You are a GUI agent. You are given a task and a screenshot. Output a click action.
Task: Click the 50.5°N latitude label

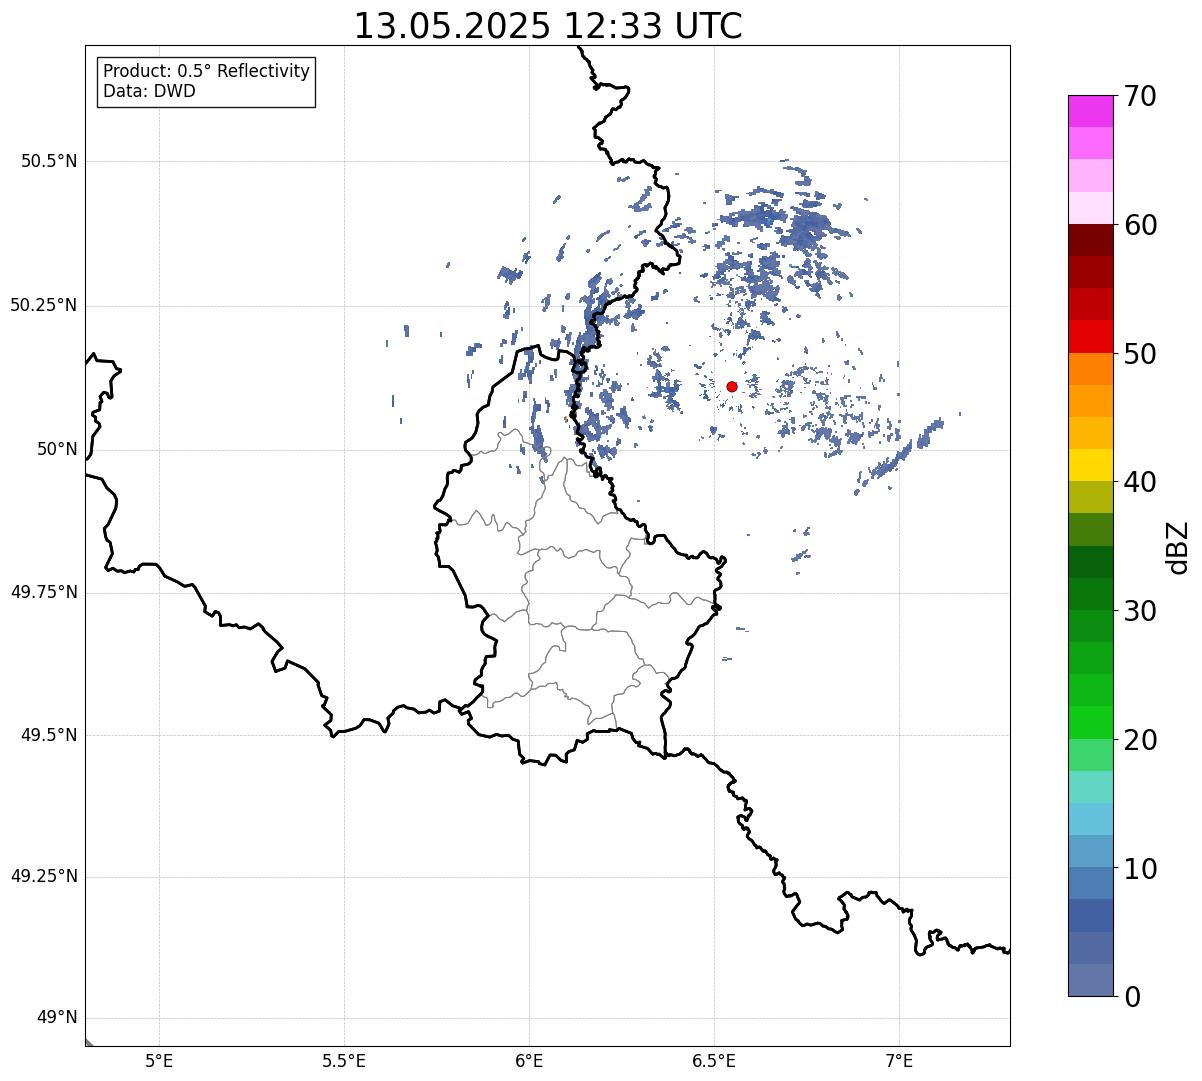point(49,161)
